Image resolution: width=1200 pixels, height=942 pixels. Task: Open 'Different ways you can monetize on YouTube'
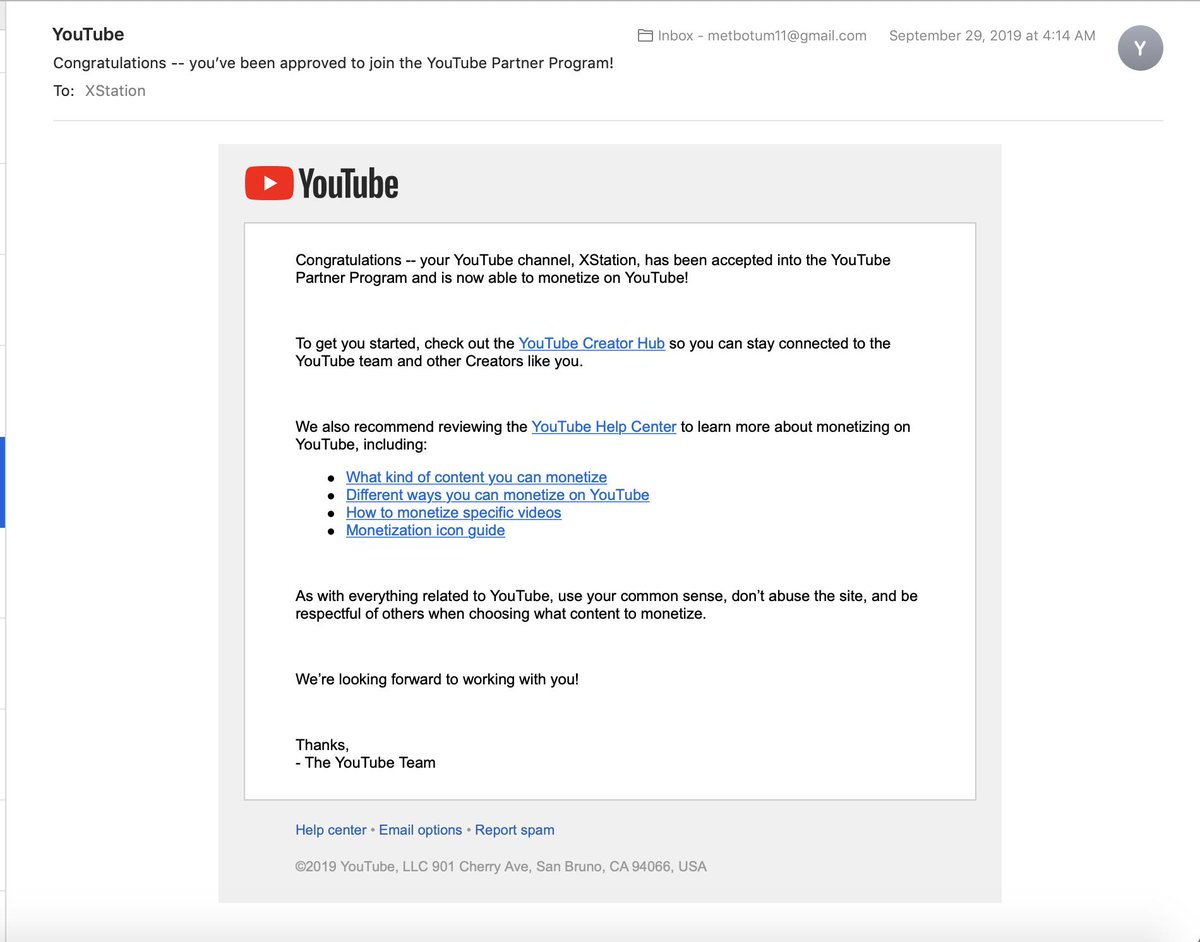[x=497, y=495]
